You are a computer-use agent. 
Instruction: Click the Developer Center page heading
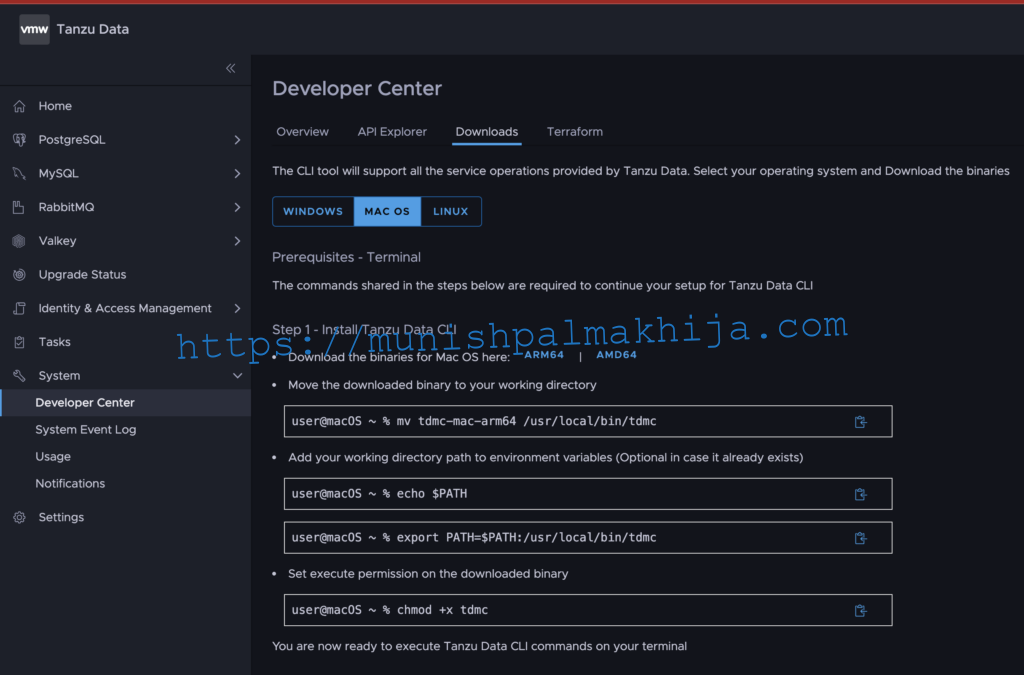[357, 89]
